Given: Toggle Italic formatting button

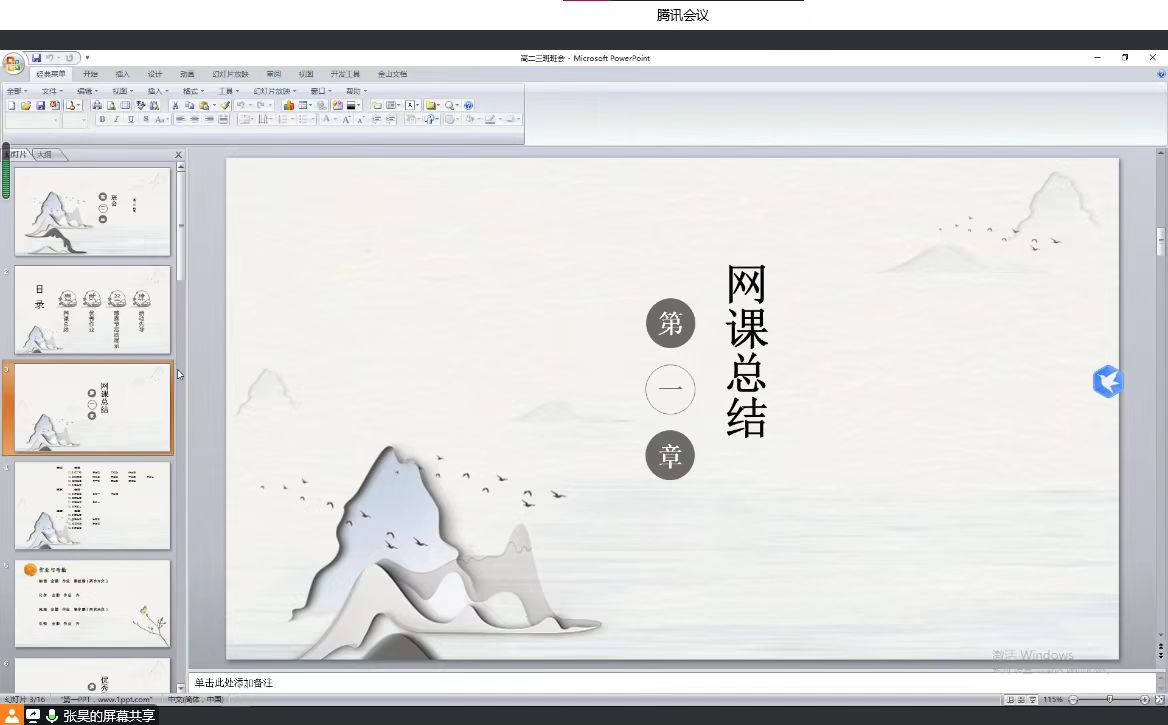Looking at the screenshot, I should click(116, 119).
